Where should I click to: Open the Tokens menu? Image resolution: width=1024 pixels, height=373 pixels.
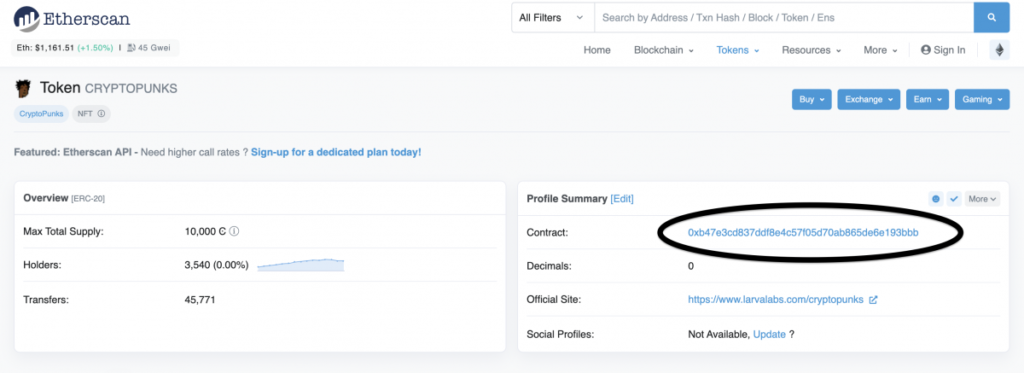click(738, 50)
